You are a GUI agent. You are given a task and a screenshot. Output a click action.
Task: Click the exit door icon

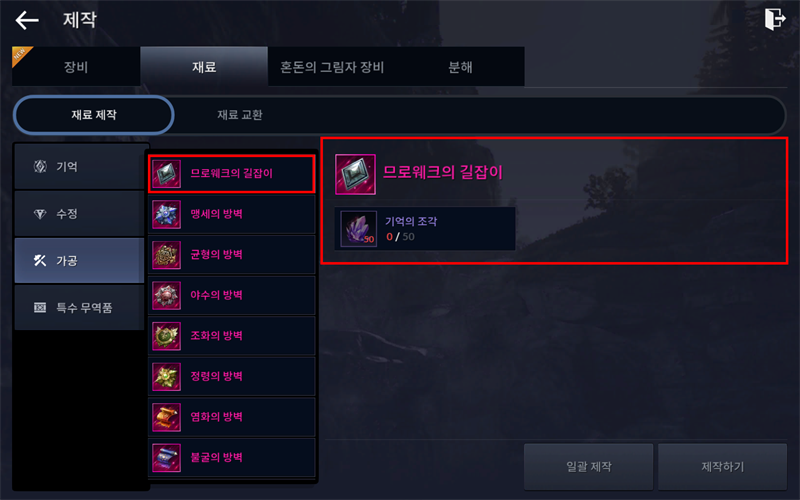(774, 19)
